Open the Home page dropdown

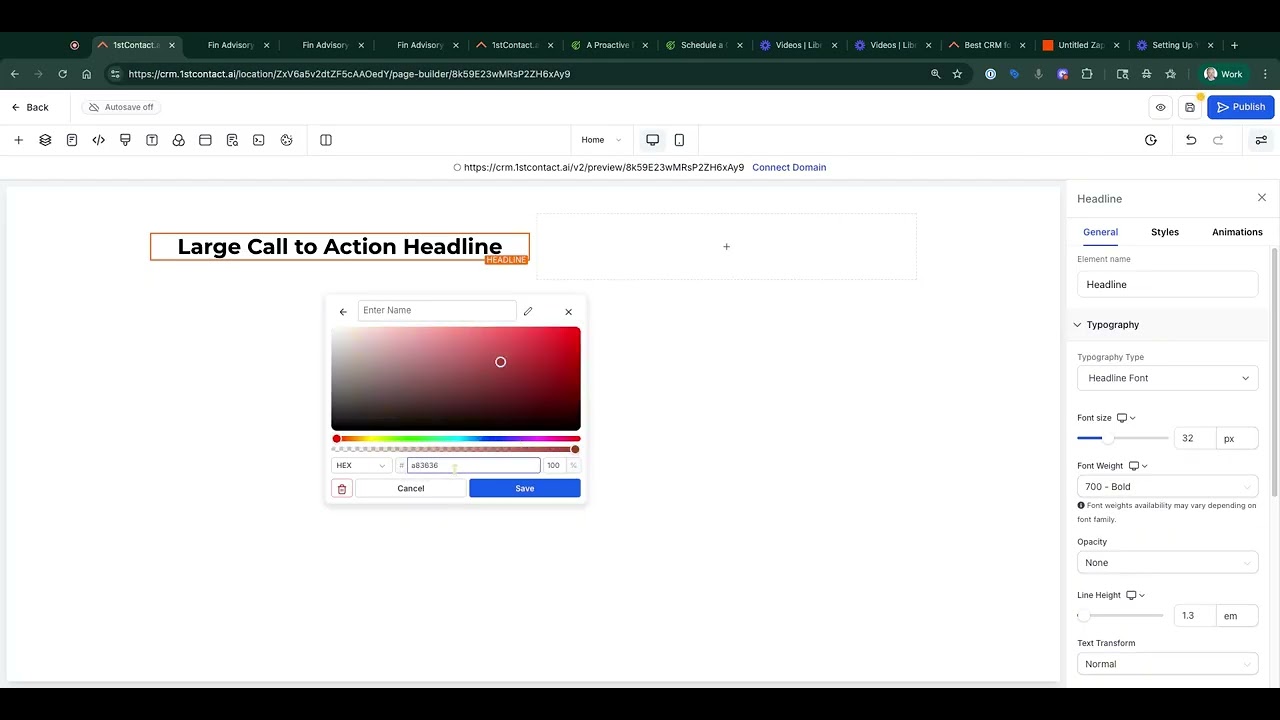coord(601,140)
